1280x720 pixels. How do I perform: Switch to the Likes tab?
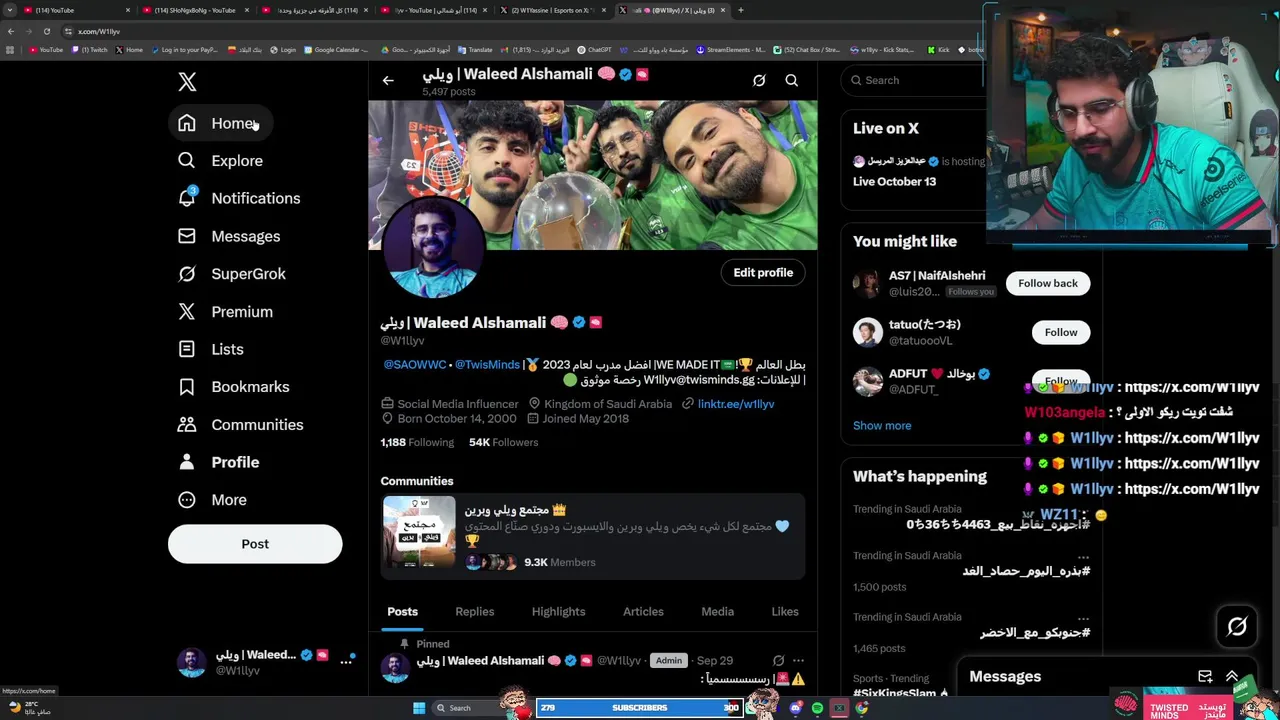(x=785, y=612)
